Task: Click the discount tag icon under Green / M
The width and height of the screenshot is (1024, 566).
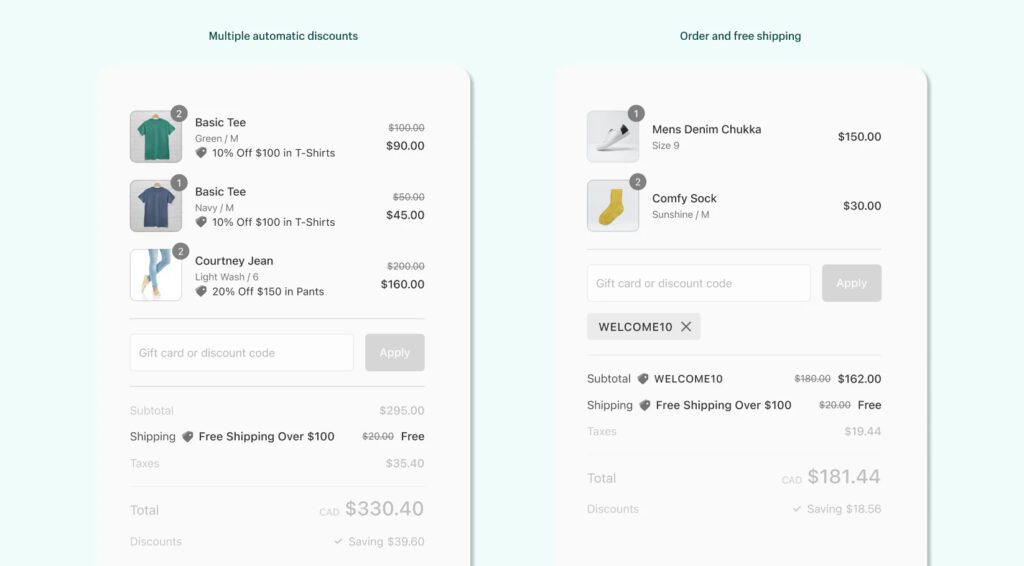Action: click(x=201, y=153)
